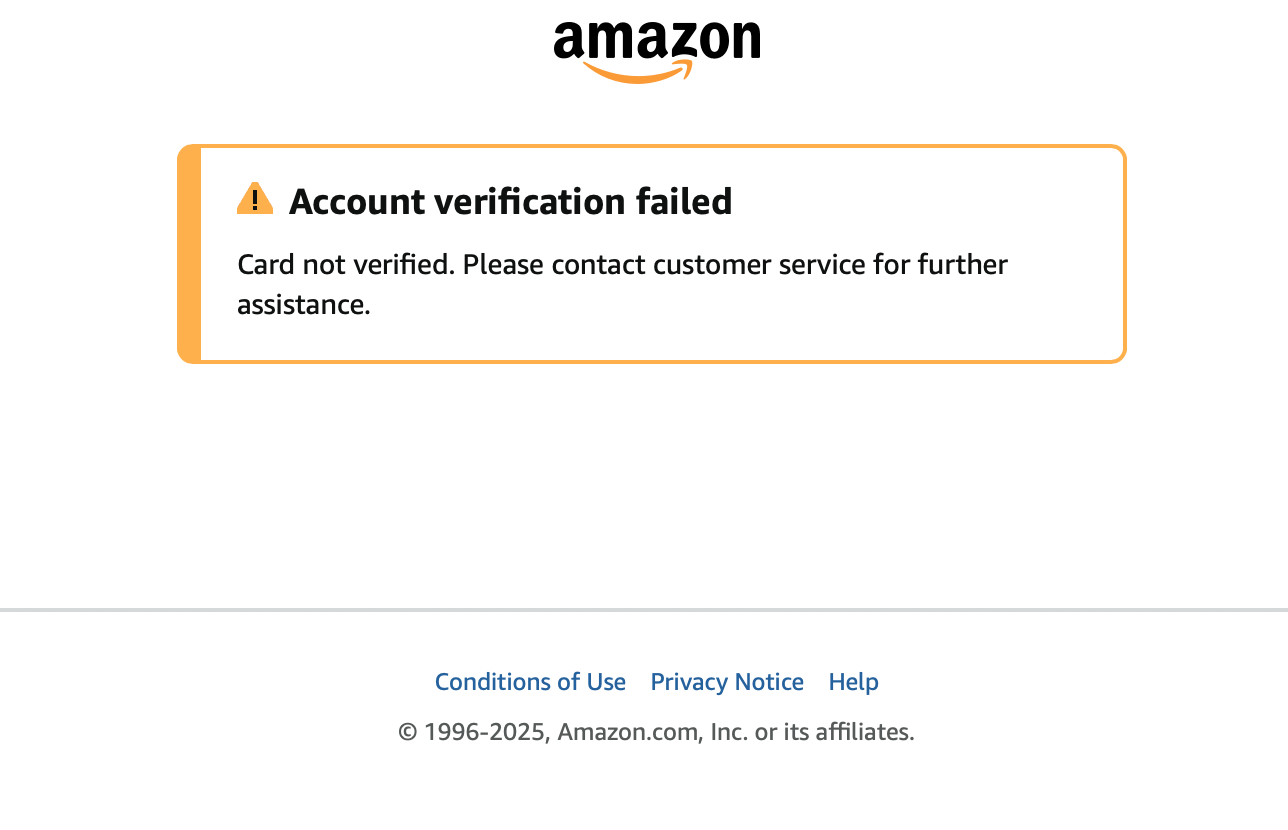Click the orange left bar of alert
Image resolution: width=1288 pixels, height=830 pixels.
pyautogui.click(x=189, y=254)
